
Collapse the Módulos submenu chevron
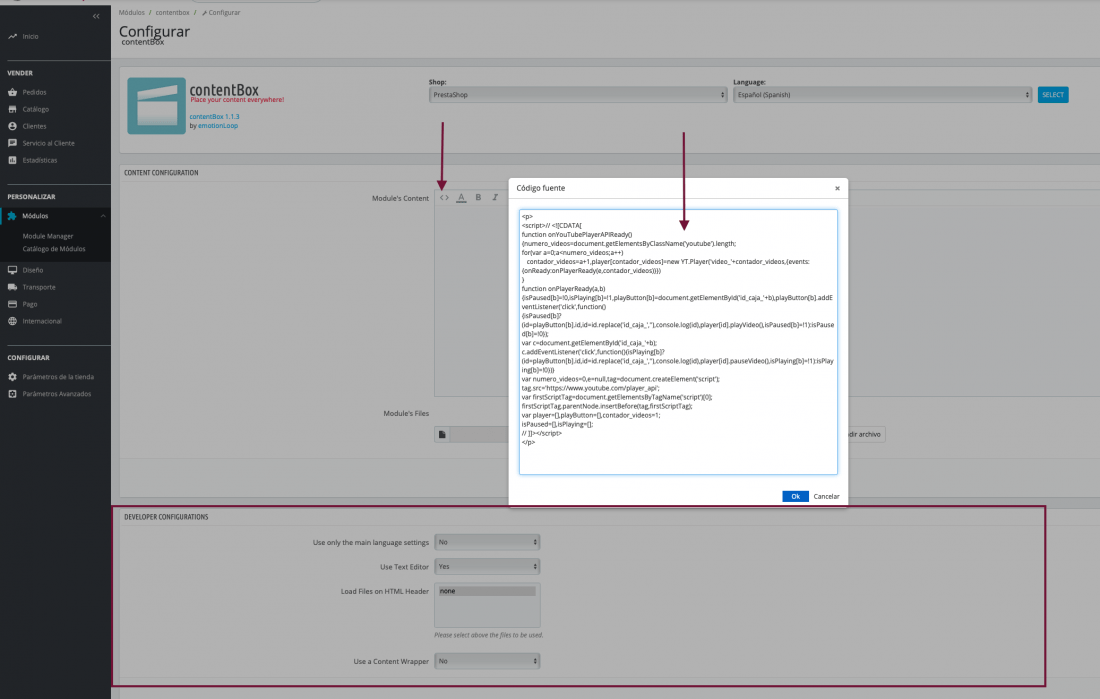tap(103, 216)
